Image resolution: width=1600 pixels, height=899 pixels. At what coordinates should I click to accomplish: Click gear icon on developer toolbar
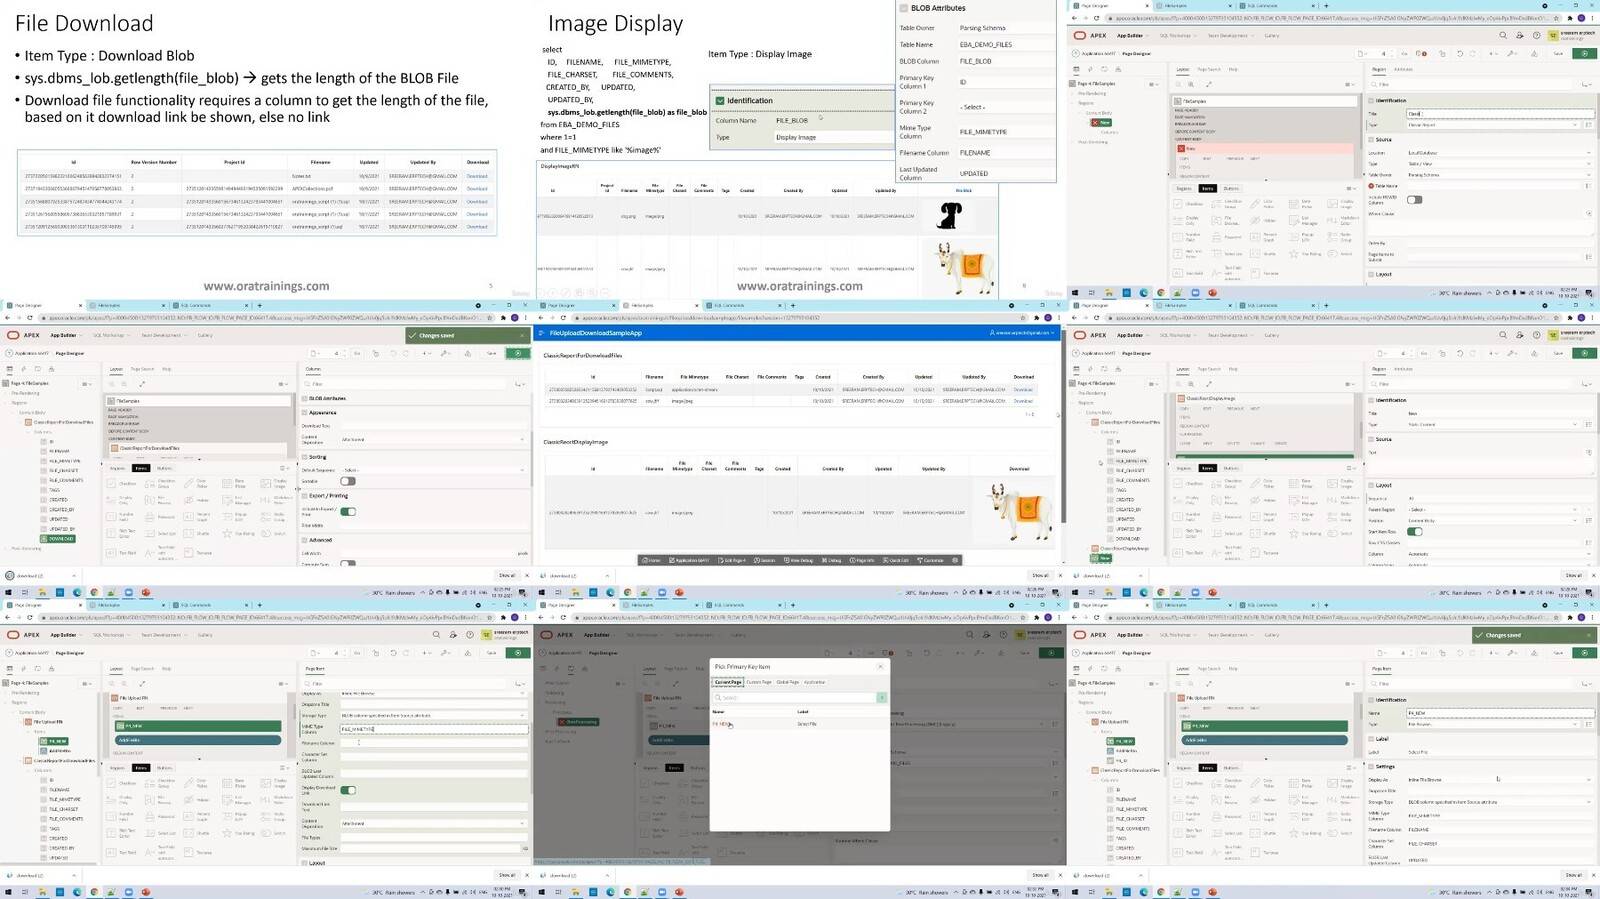pyautogui.click(x=956, y=560)
